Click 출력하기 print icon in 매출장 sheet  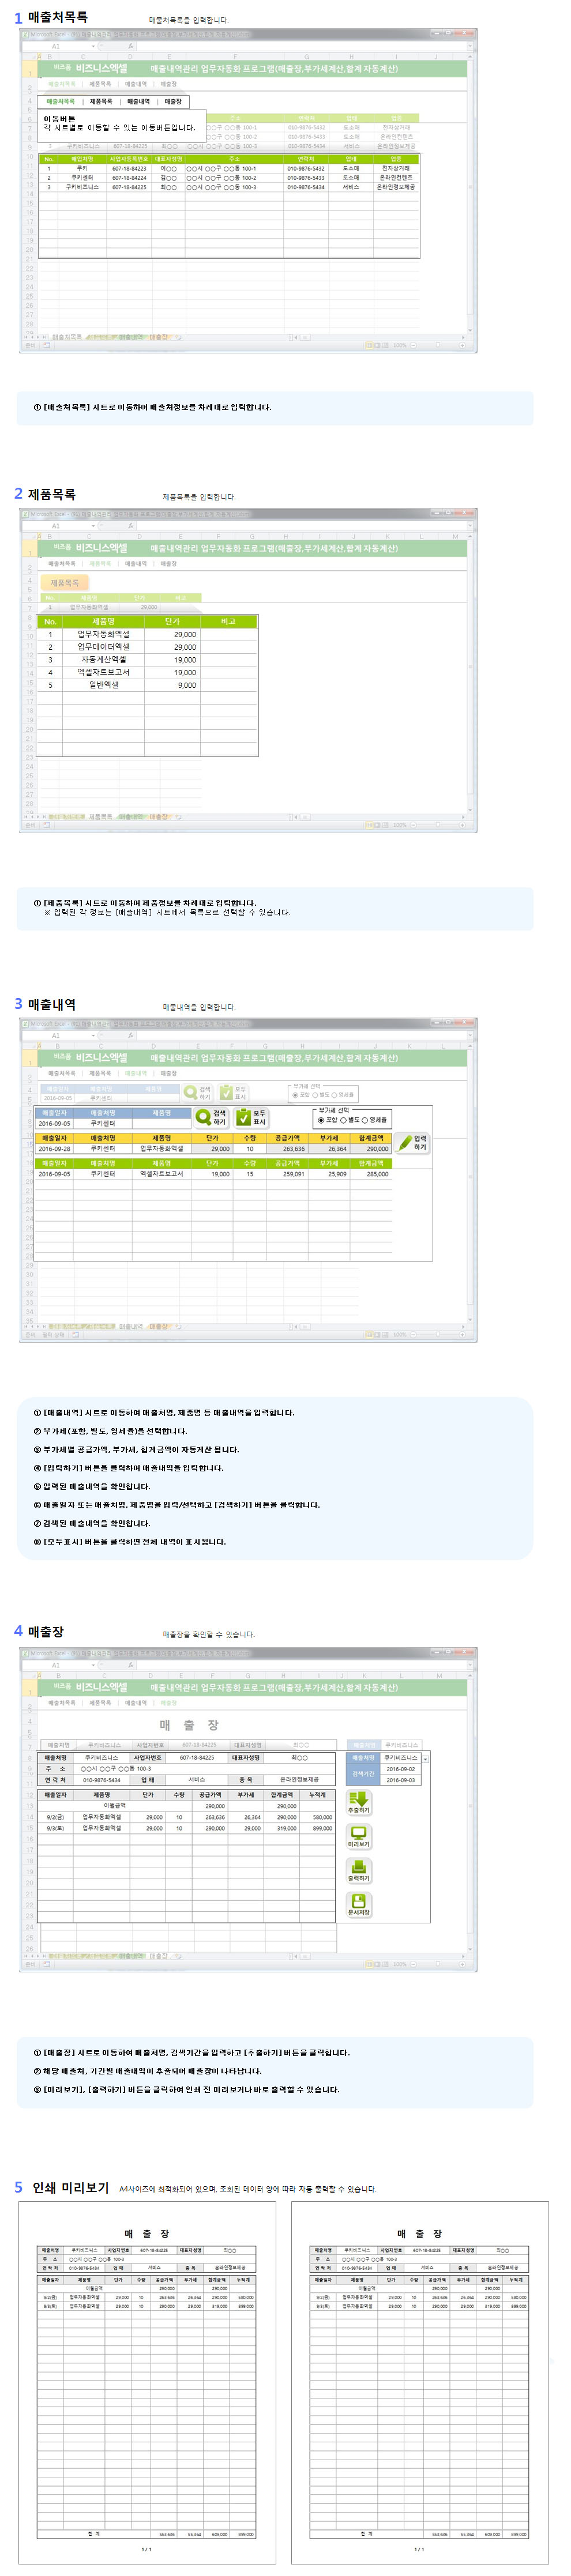(359, 1870)
